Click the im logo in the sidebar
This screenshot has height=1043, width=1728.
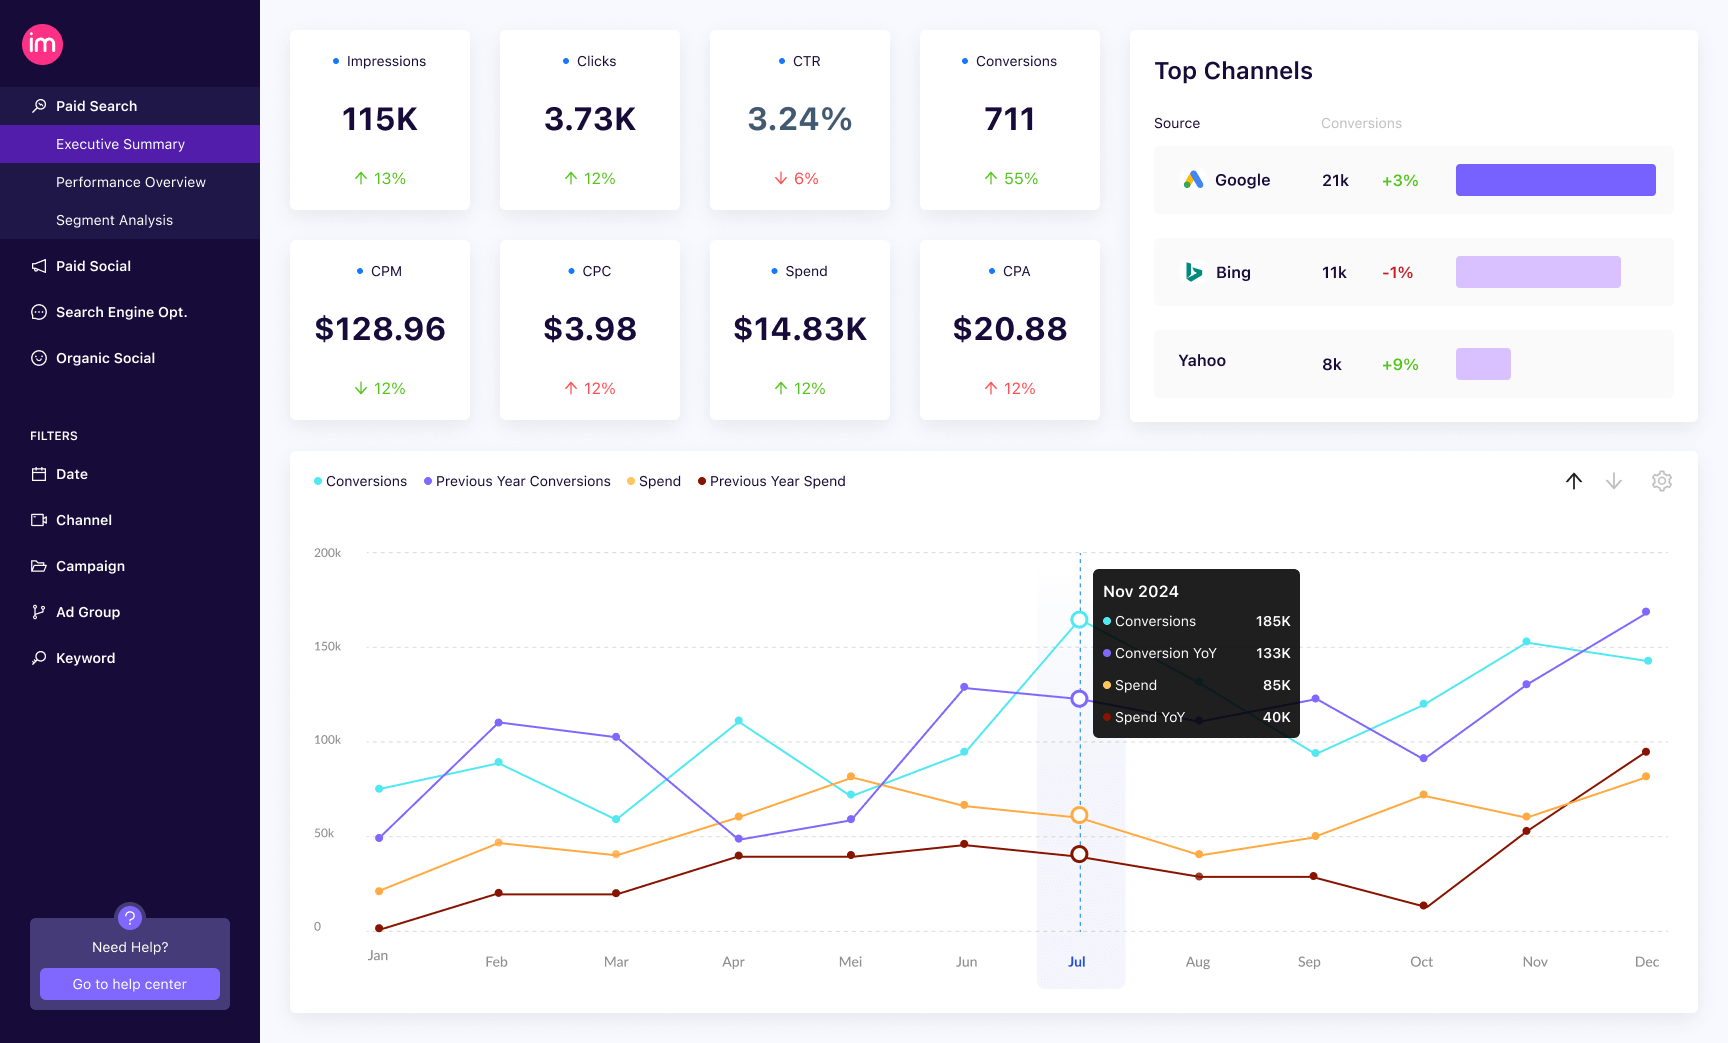tap(42, 44)
